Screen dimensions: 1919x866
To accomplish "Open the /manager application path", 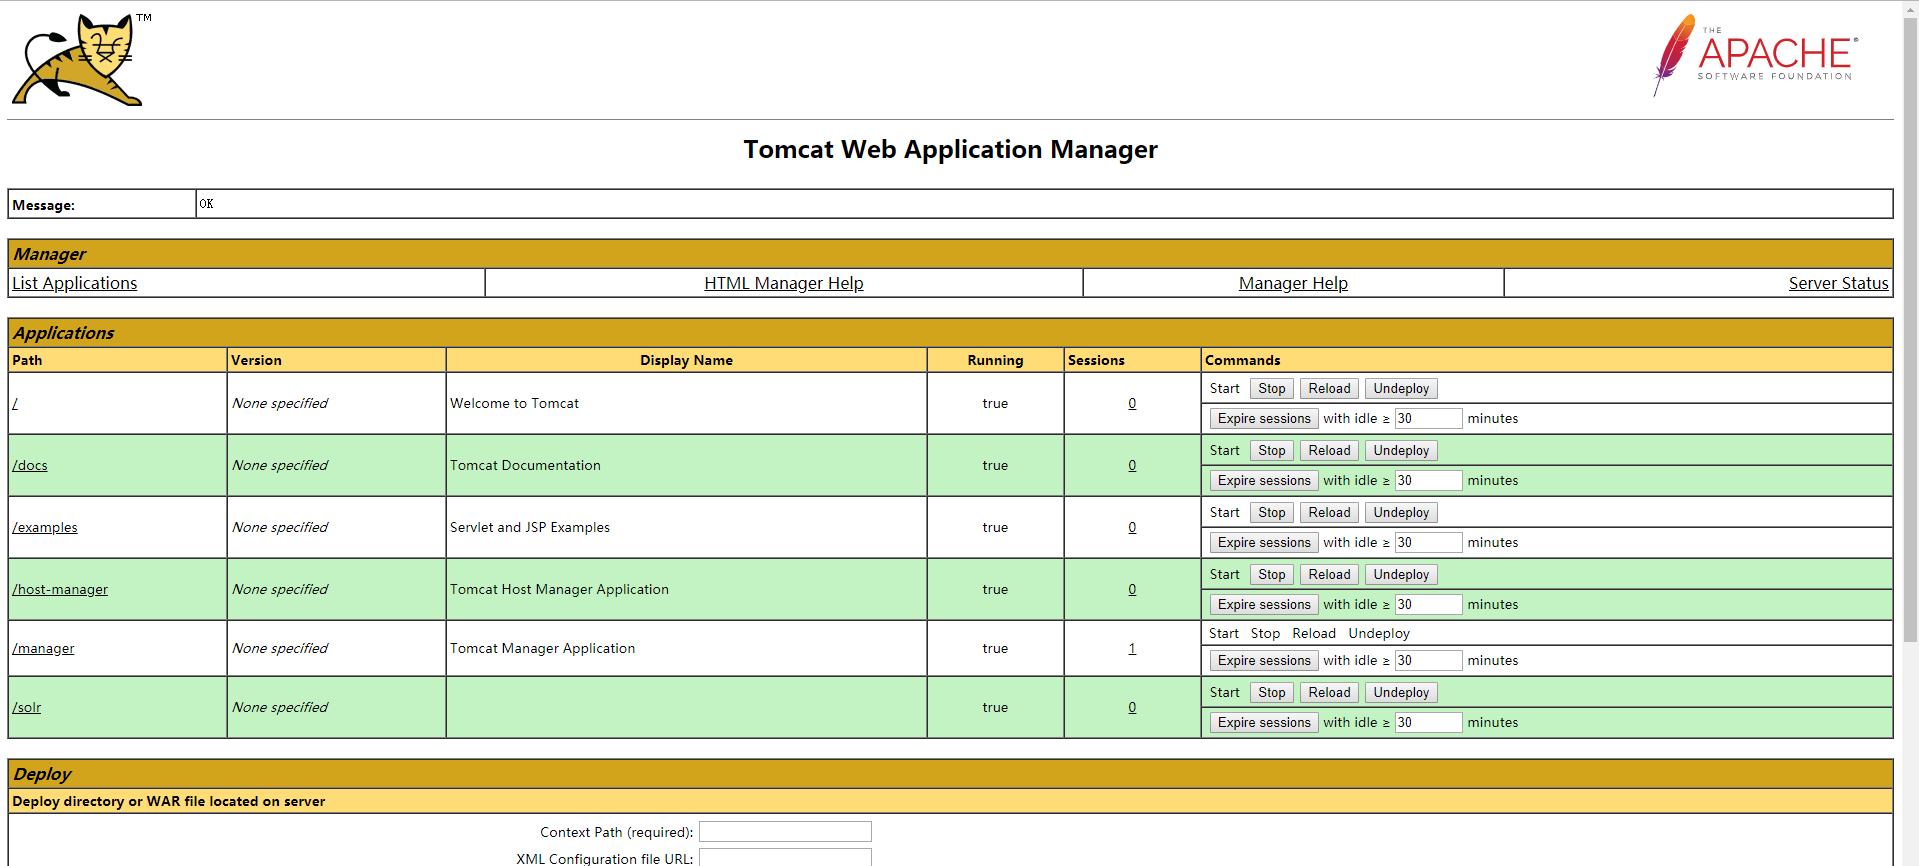I will click(x=43, y=649).
